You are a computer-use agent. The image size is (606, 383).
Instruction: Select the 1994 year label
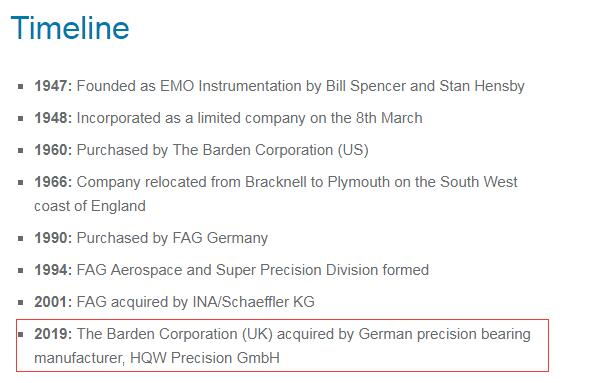coord(53,270)
